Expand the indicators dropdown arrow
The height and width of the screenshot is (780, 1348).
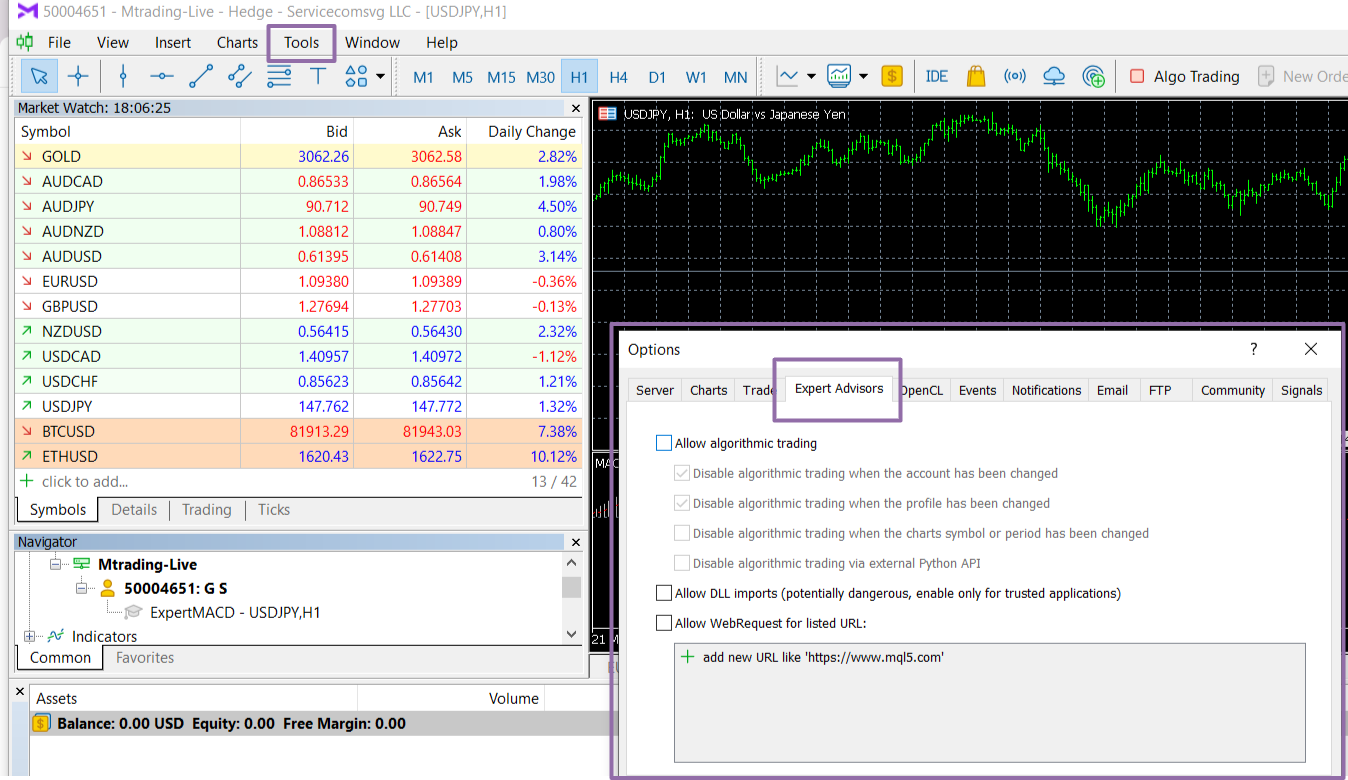[x=863, y=77]
